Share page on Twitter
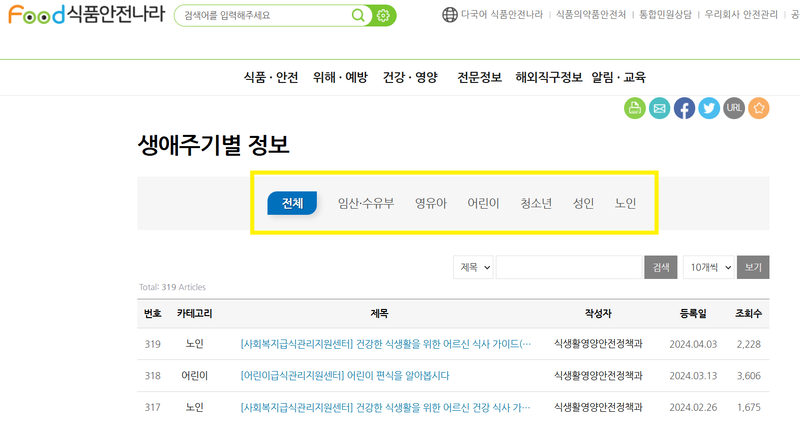The image size is (800, 423). pos(709,108)
